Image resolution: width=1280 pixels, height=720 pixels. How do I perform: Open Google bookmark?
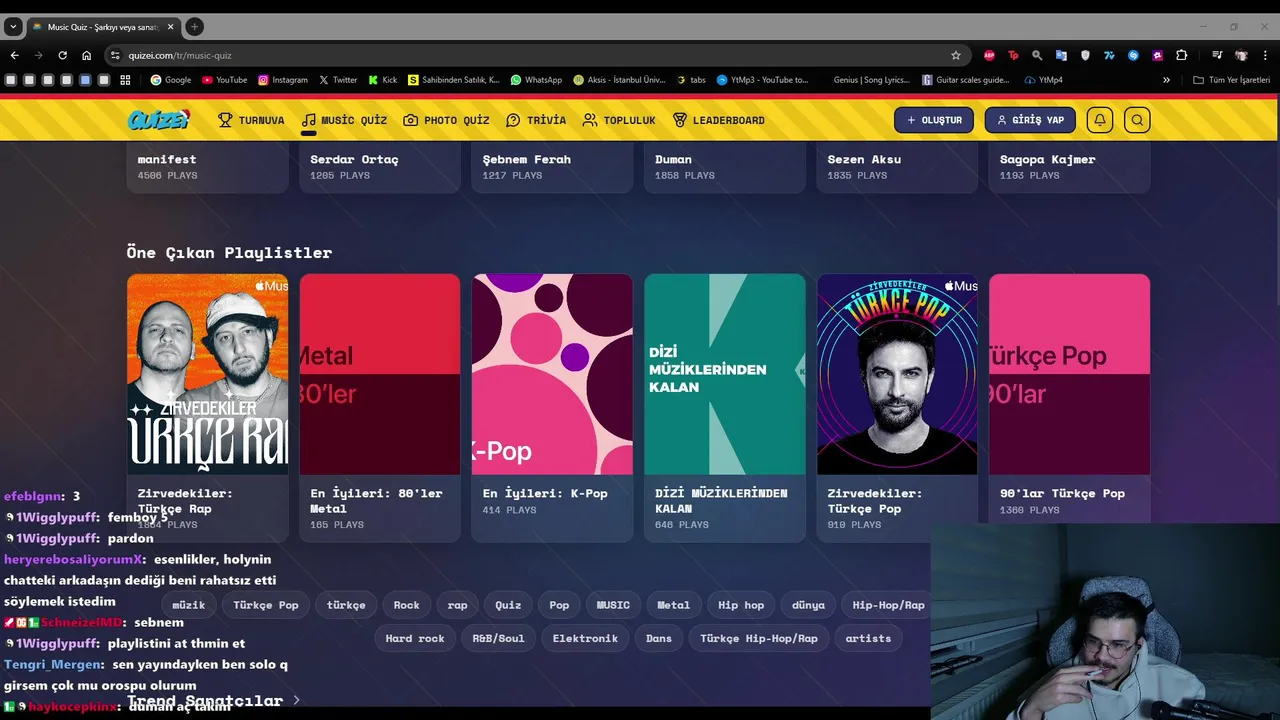pyautogui.click(x=170, y=80)
